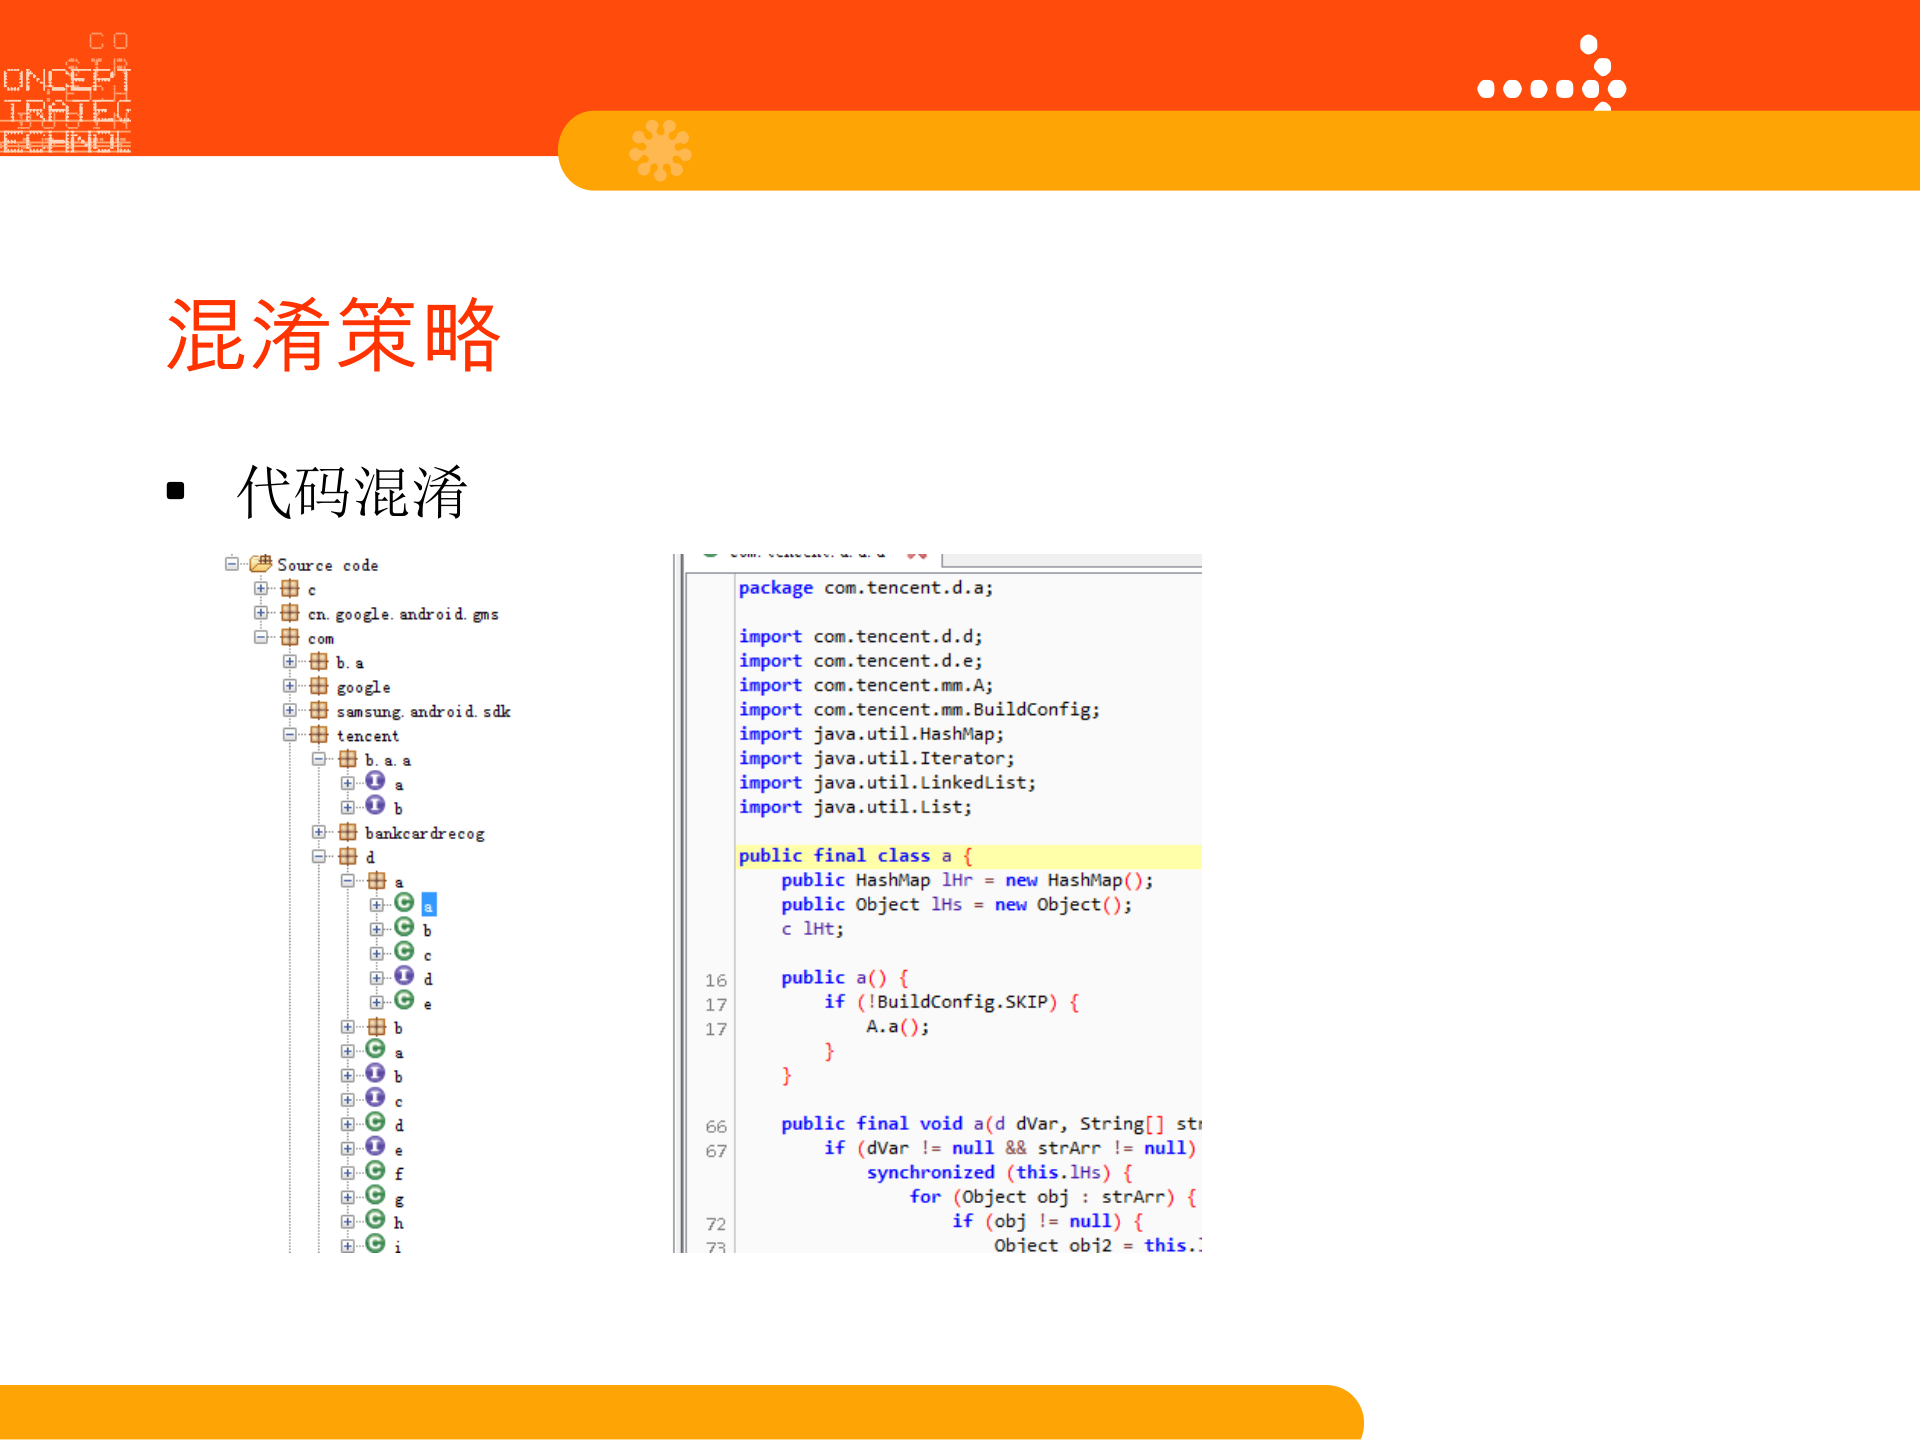Select the green class icon 'h'
1920x1440 pixels.
pyautogui.click(x=375, y=1220)
